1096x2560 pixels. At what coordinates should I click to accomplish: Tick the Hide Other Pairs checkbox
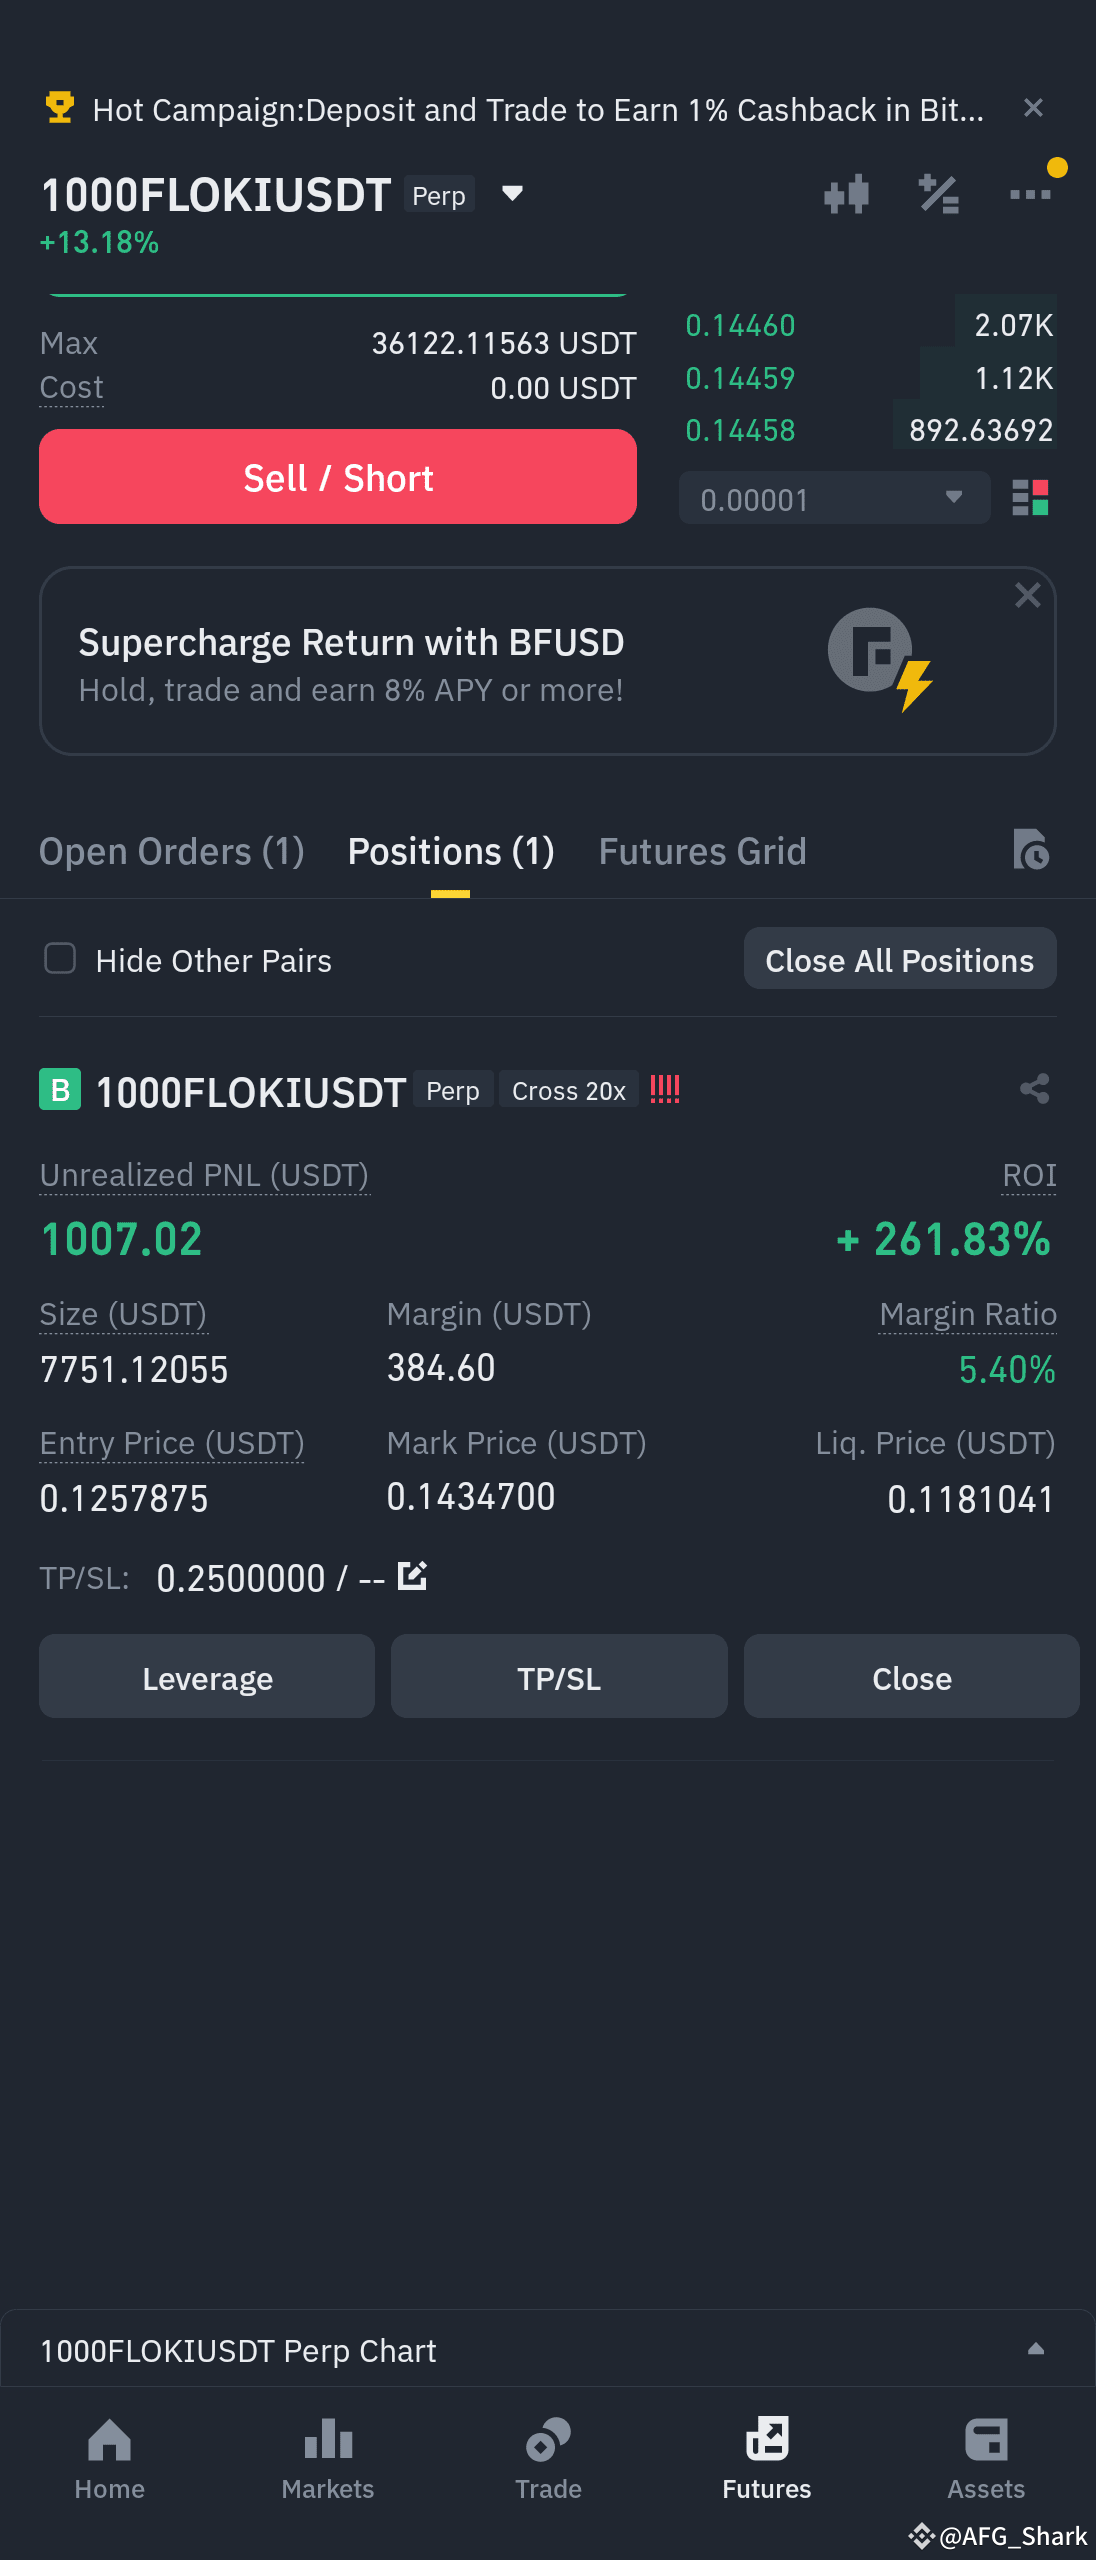[x=60, y=958]
